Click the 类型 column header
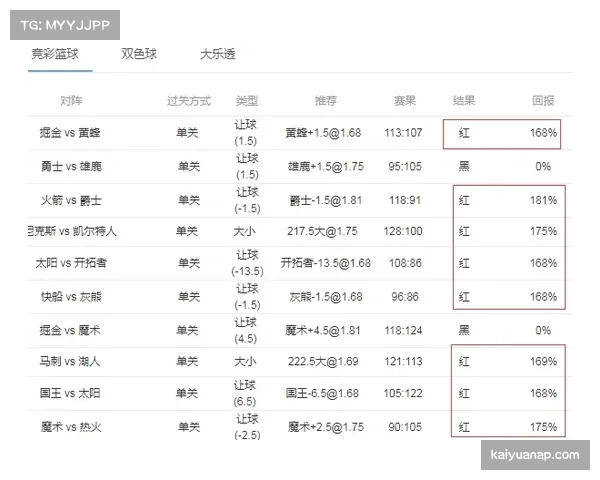The height and width of the screenshot is (480, 600). [x=247, y=101]
